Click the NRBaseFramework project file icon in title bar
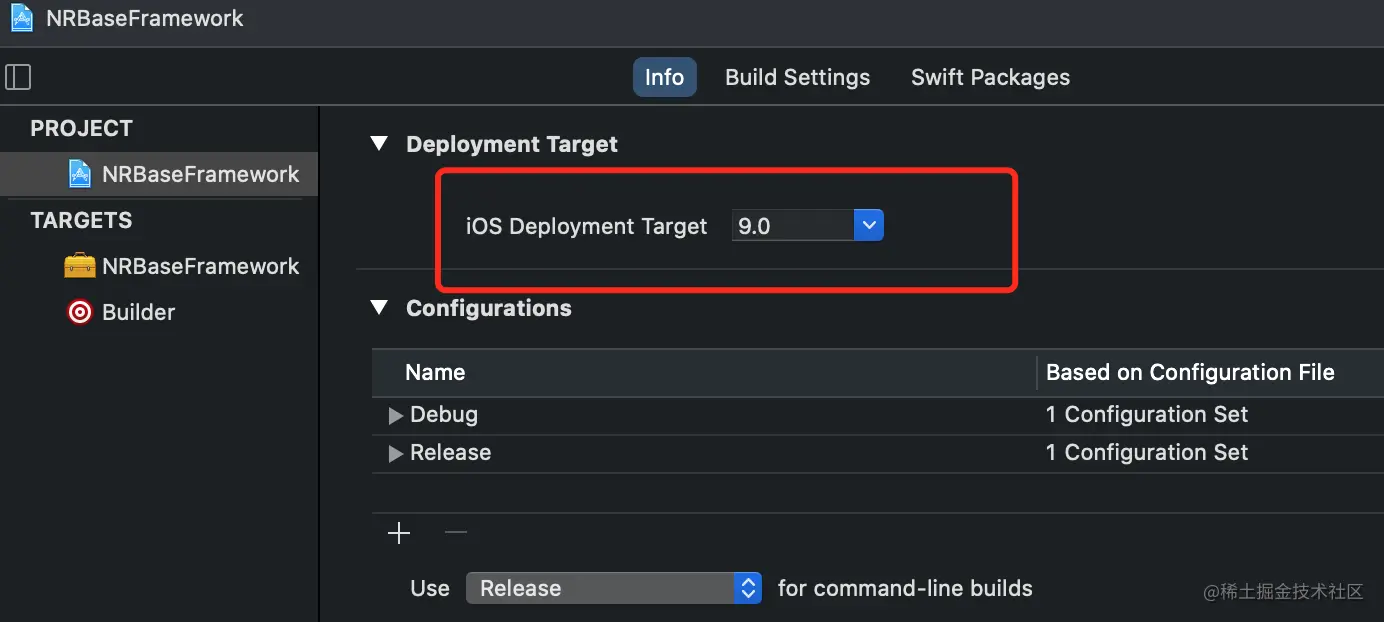Image resolution: width=1384 pixels, height=622 pixels. (x=21, y=18)
